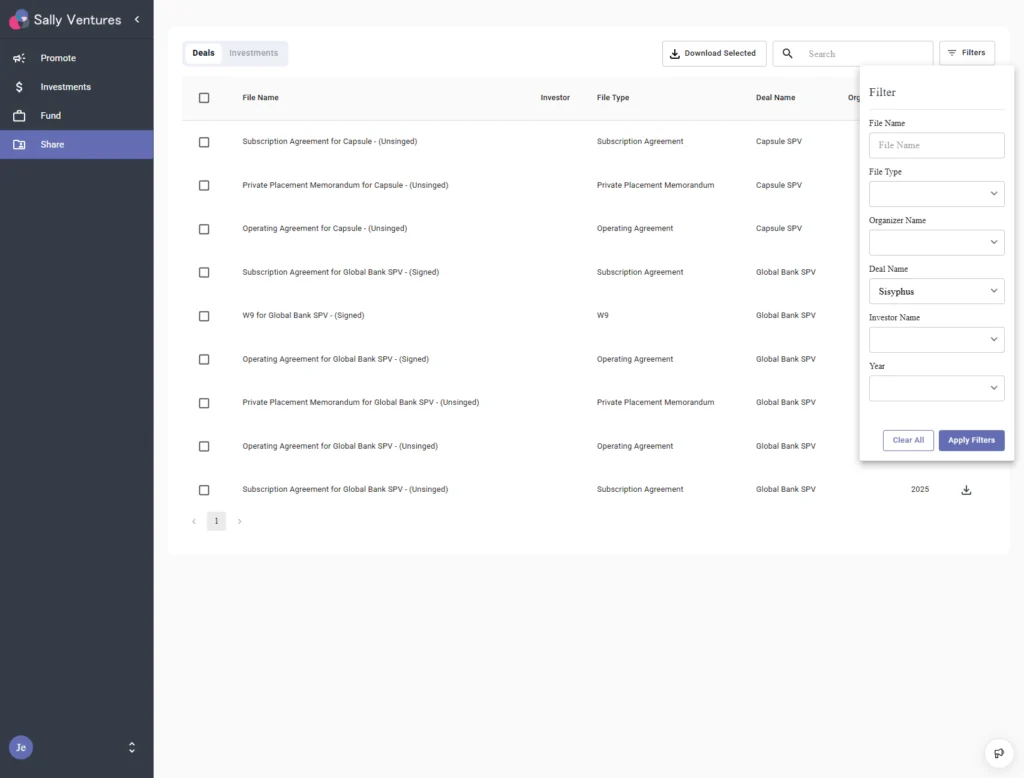This screenshot has width=1024, height=778.
Task: Click the Fund briefcase icon
Action: [19, 116]
